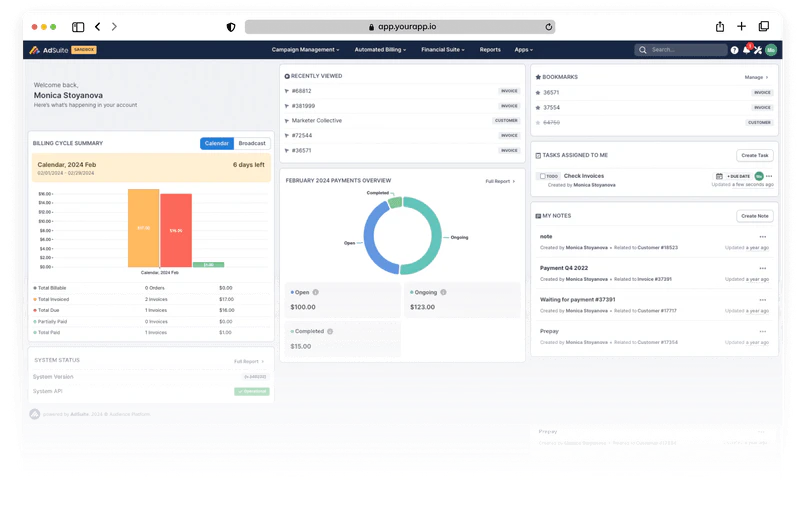Click info icon next to Ongoing payments
Image resolution: width=800 pixels, height=529 pixels.
click(443, 292)
